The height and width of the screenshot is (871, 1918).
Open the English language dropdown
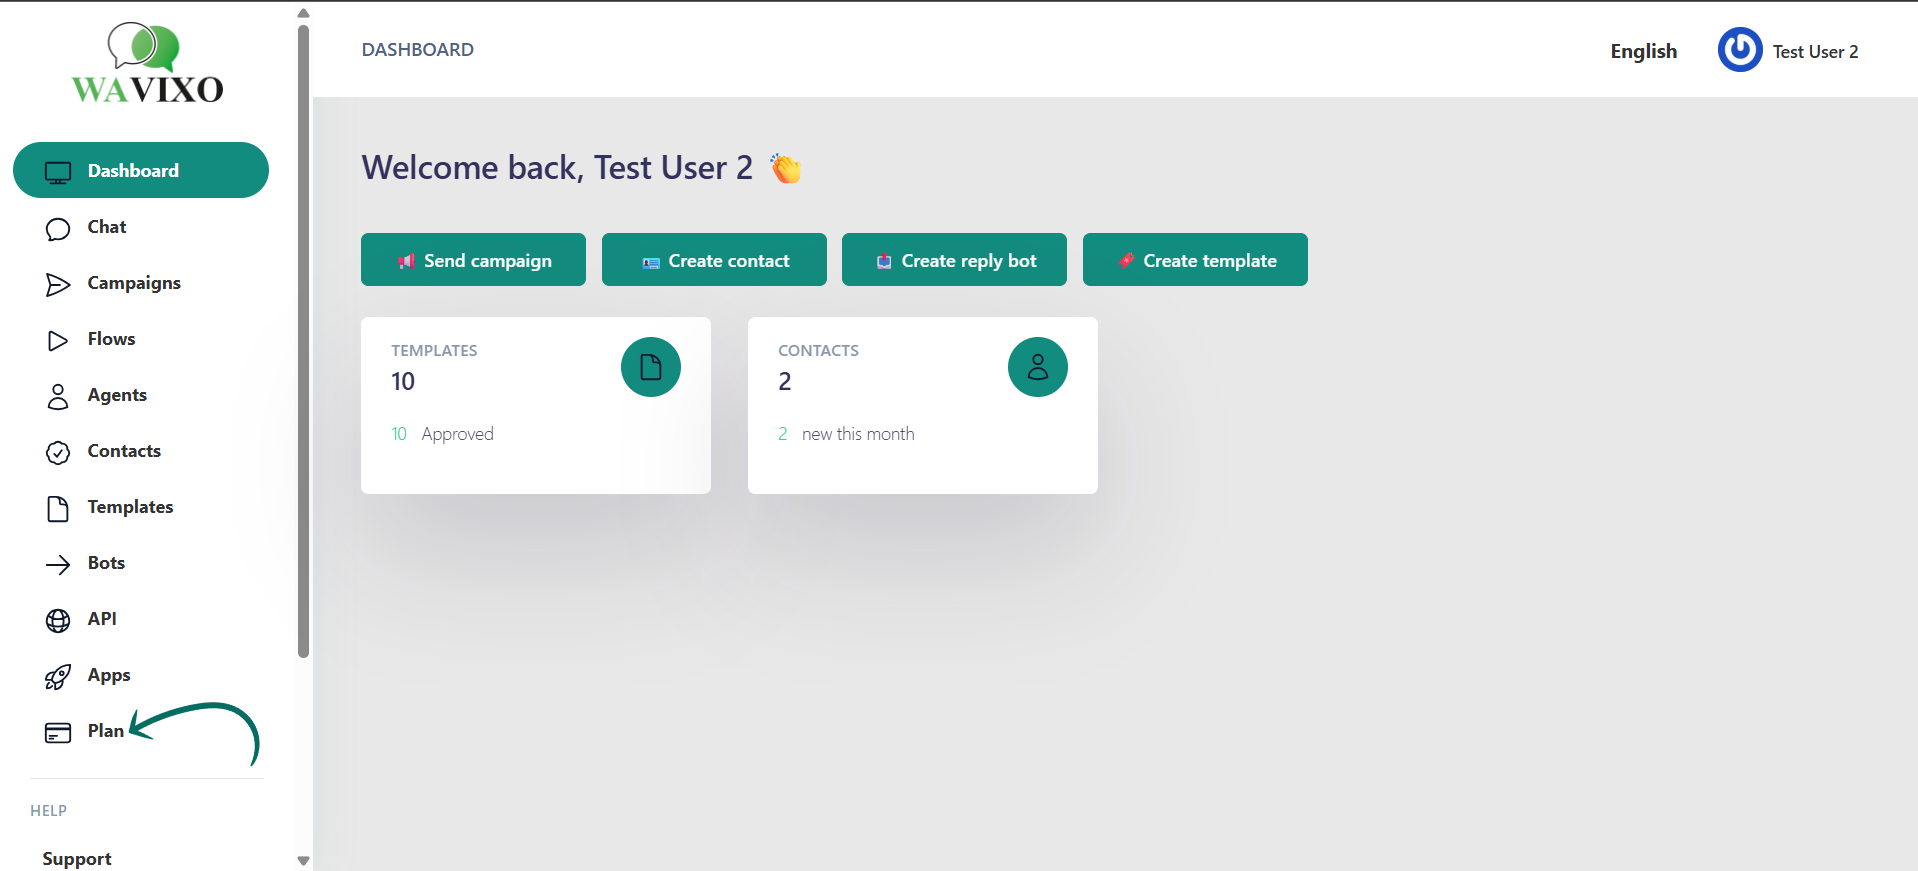pos(1643,51)
